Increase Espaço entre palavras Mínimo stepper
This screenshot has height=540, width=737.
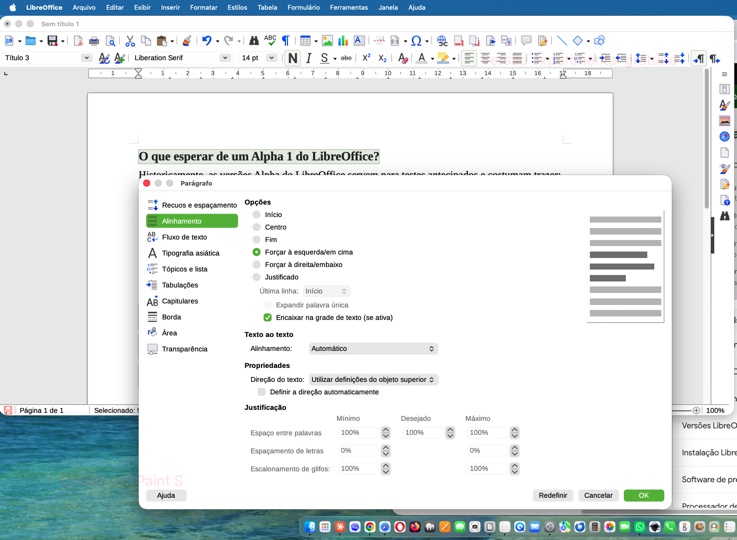(385, 430)
